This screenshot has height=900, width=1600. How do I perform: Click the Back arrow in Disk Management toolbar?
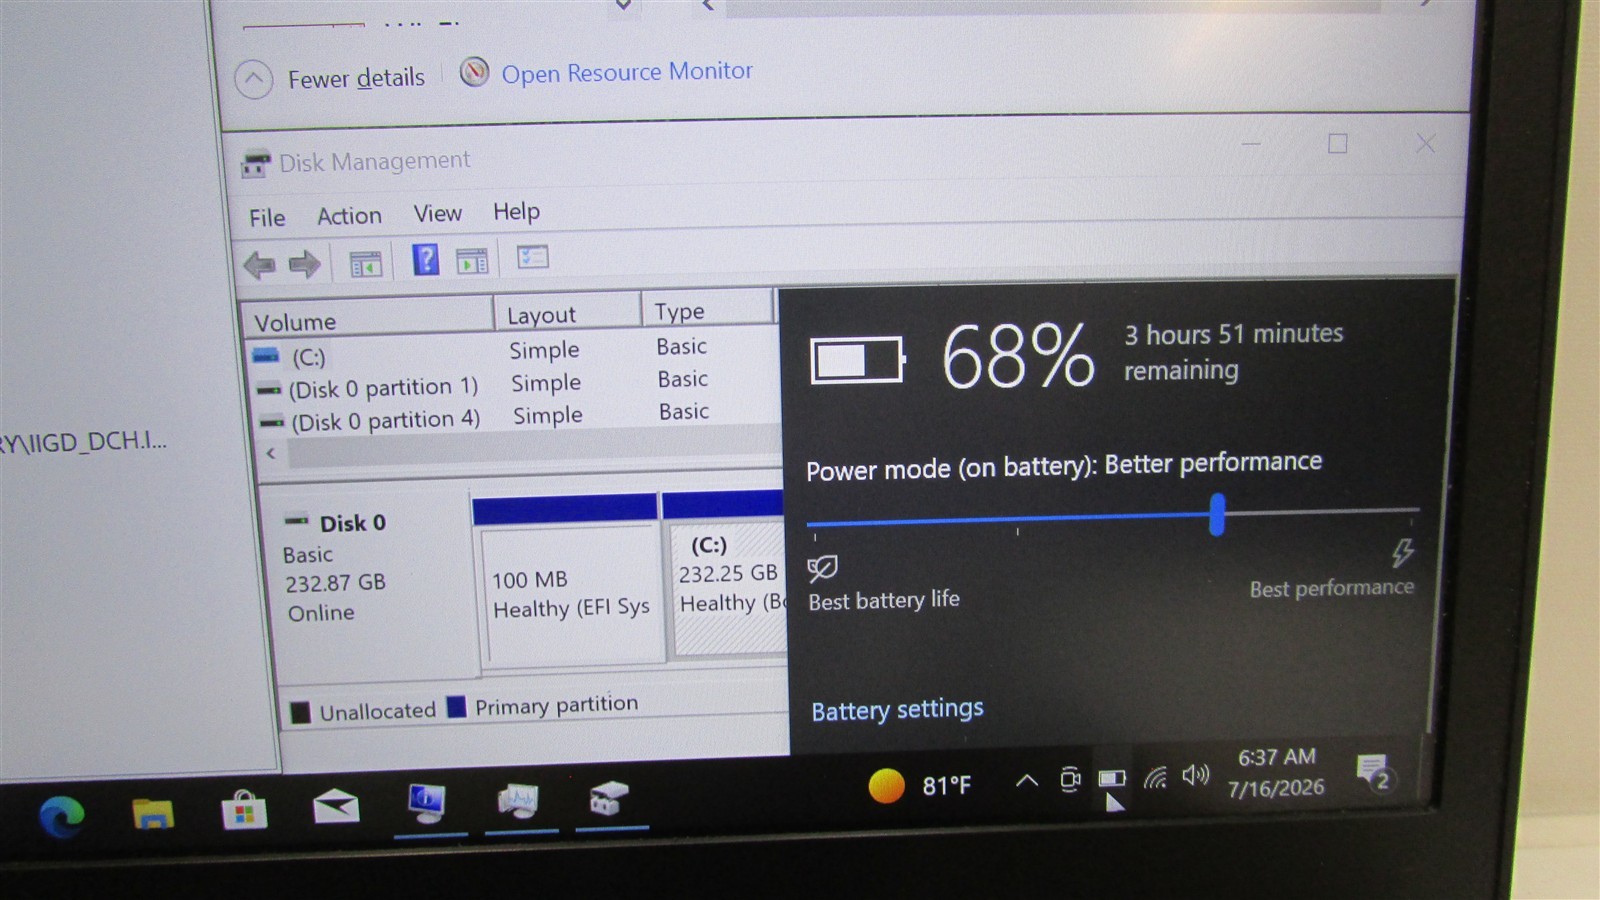(259, 265)
